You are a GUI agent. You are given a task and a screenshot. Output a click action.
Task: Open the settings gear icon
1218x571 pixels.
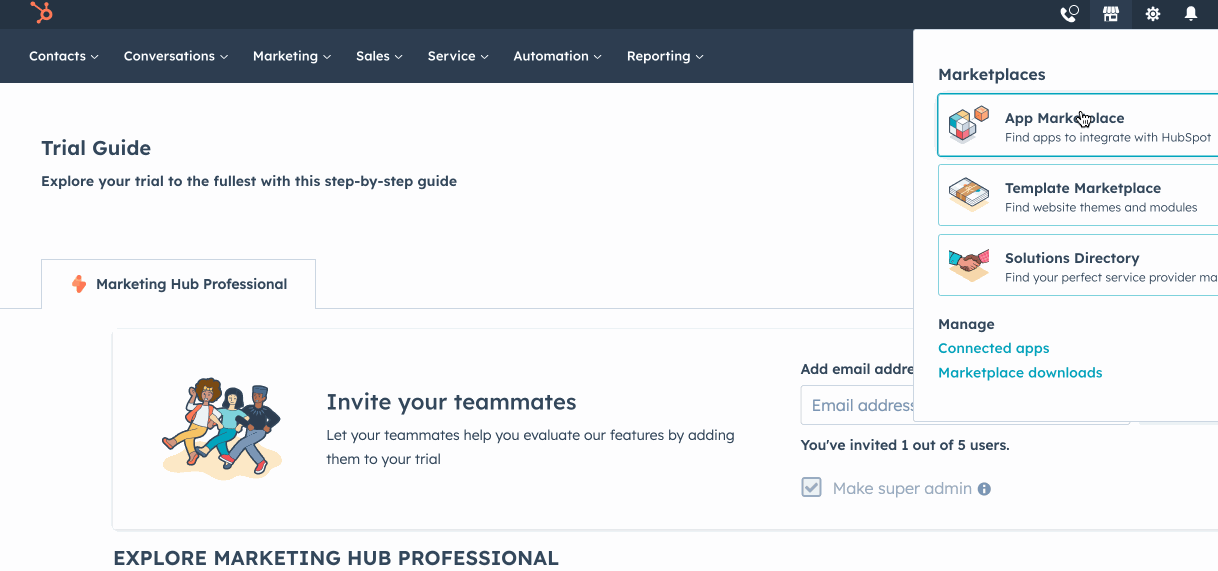1153,14
